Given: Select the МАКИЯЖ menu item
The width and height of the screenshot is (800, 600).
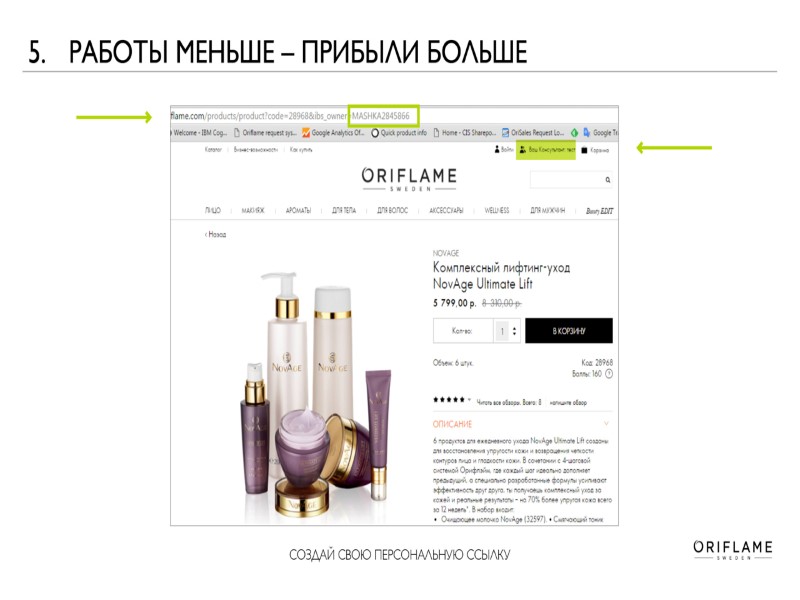Looking at the screenshot, I should click(253, 210).
